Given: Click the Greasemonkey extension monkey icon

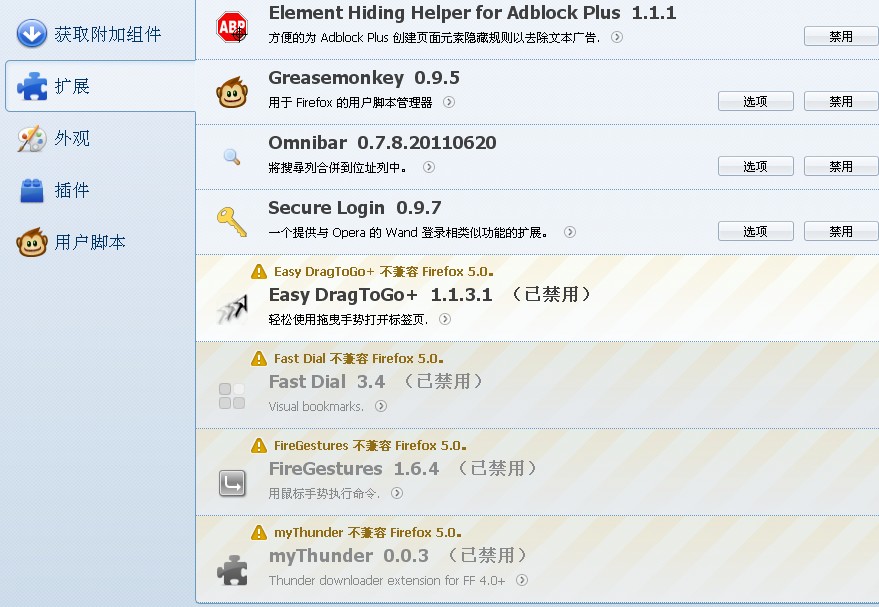Looking at the screenshot, I should click(x=232, y=92).
